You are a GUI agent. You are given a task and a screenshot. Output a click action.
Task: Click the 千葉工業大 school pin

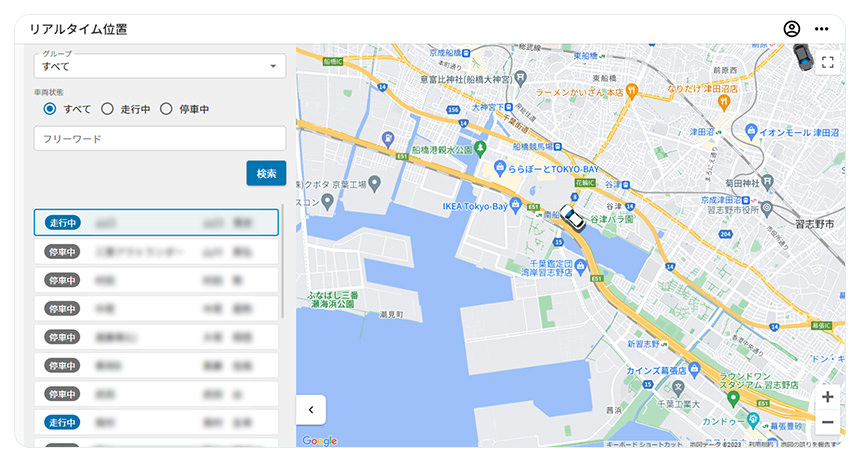click(678, 388)
